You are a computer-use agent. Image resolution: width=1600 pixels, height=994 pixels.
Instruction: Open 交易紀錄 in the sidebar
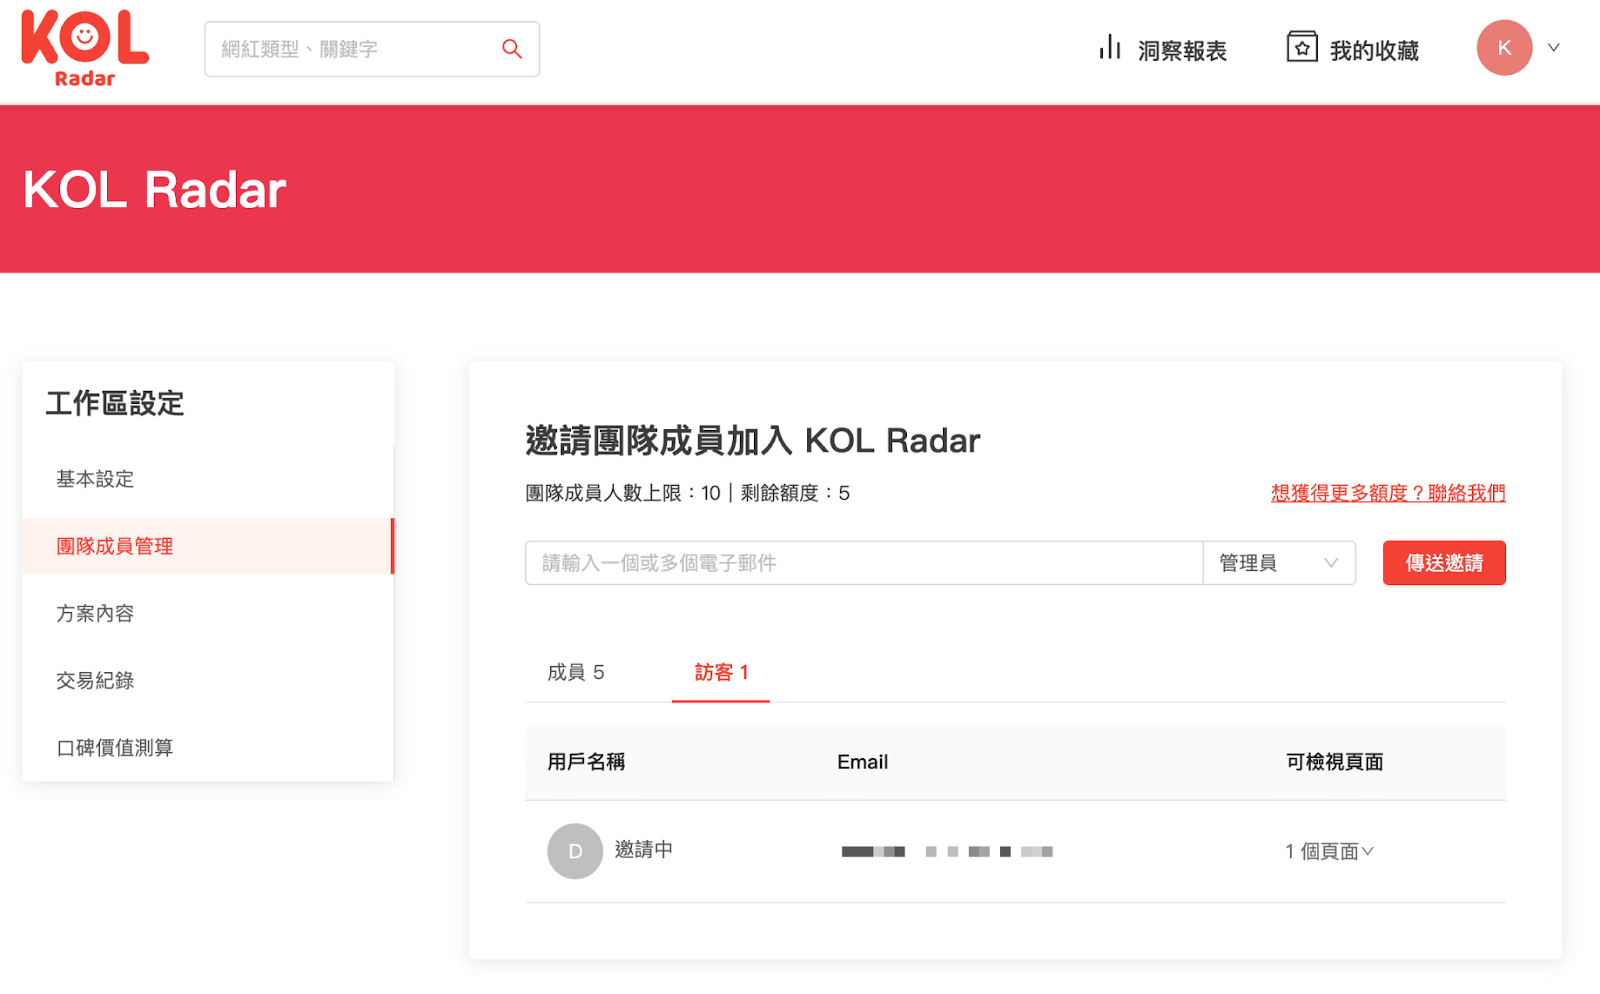(x=208, y=680)
